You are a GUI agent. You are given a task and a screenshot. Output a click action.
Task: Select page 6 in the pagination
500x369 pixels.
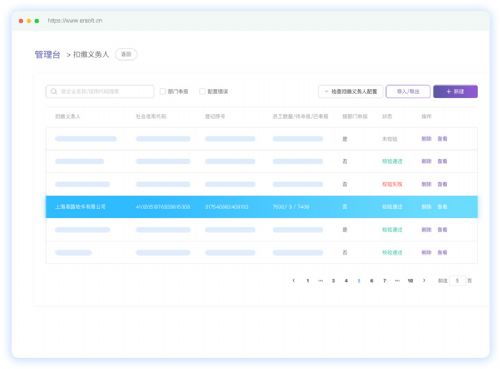pos(371,281)
